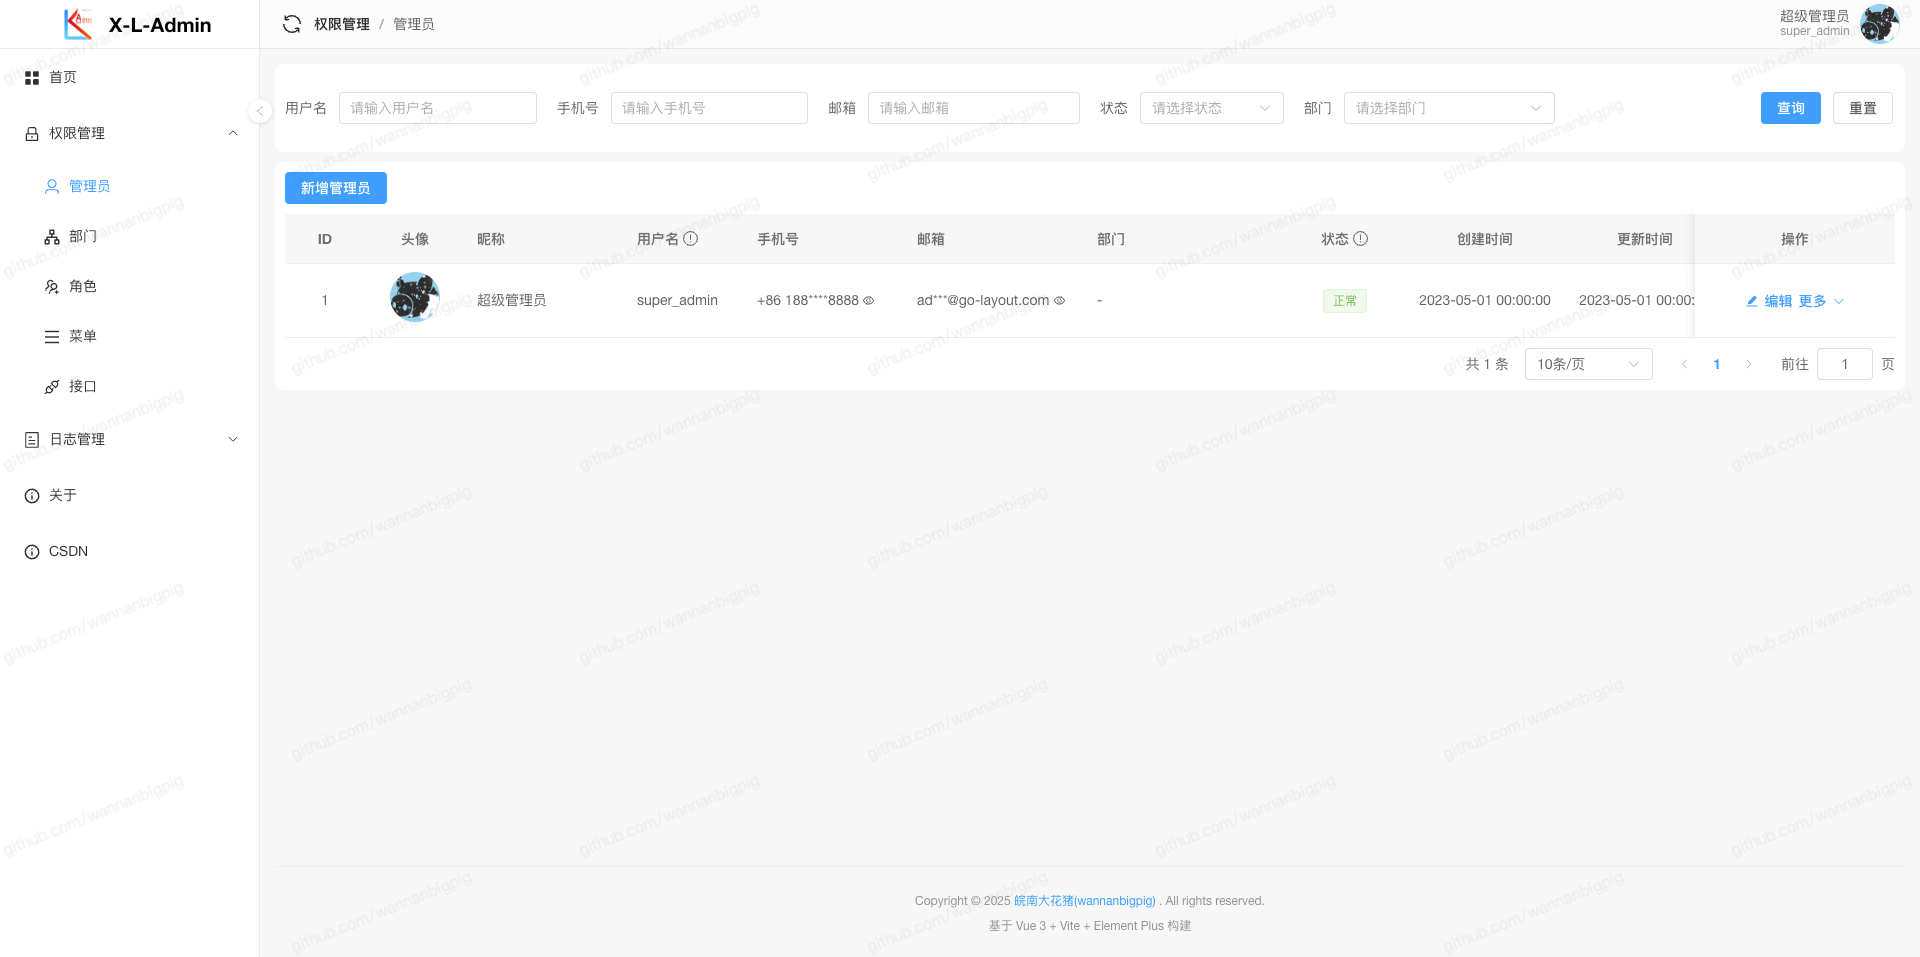This screenshot has height=957, width=1920.
Task: Click the 共 1 条 total count text
Action: coord(1487,364)
